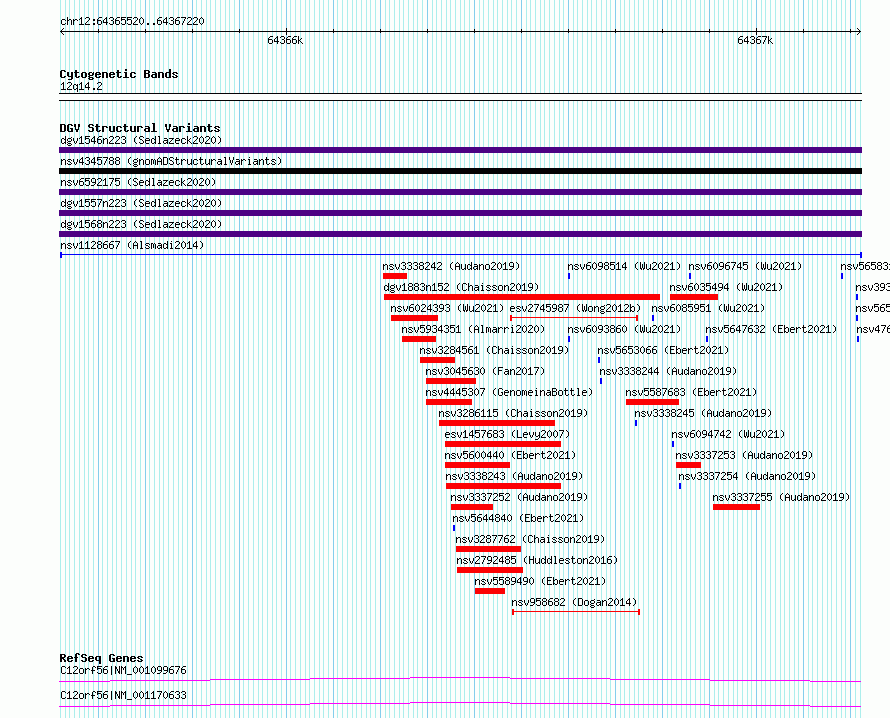890x718 pixels.
Task: Open nsv6098514 (Wu2021) variant
Action: click(624, 266)
